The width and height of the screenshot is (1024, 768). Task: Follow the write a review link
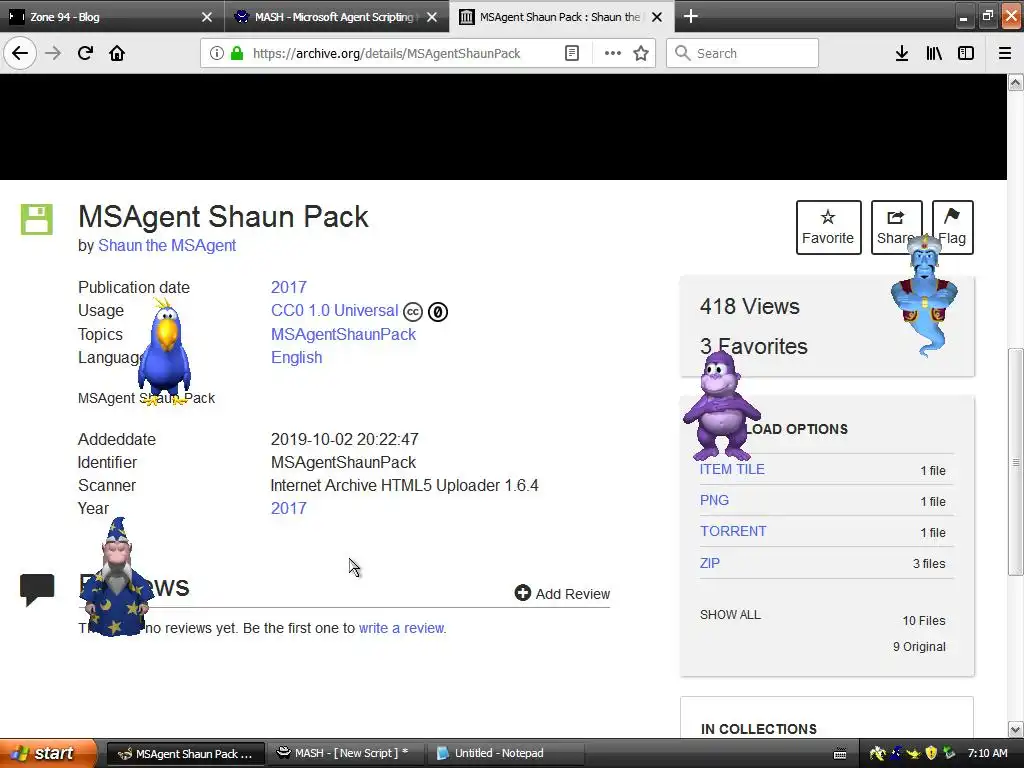coord(402,628)
